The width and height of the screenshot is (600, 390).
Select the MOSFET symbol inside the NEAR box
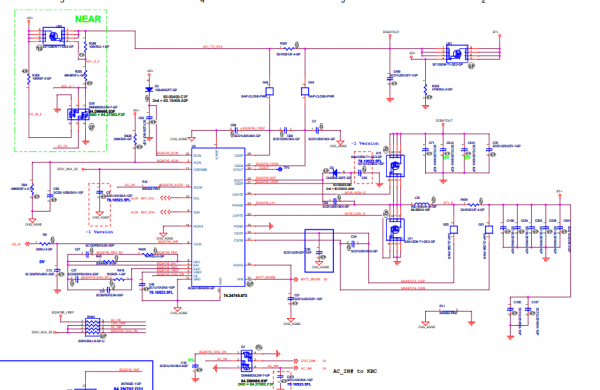coord(54,36)
